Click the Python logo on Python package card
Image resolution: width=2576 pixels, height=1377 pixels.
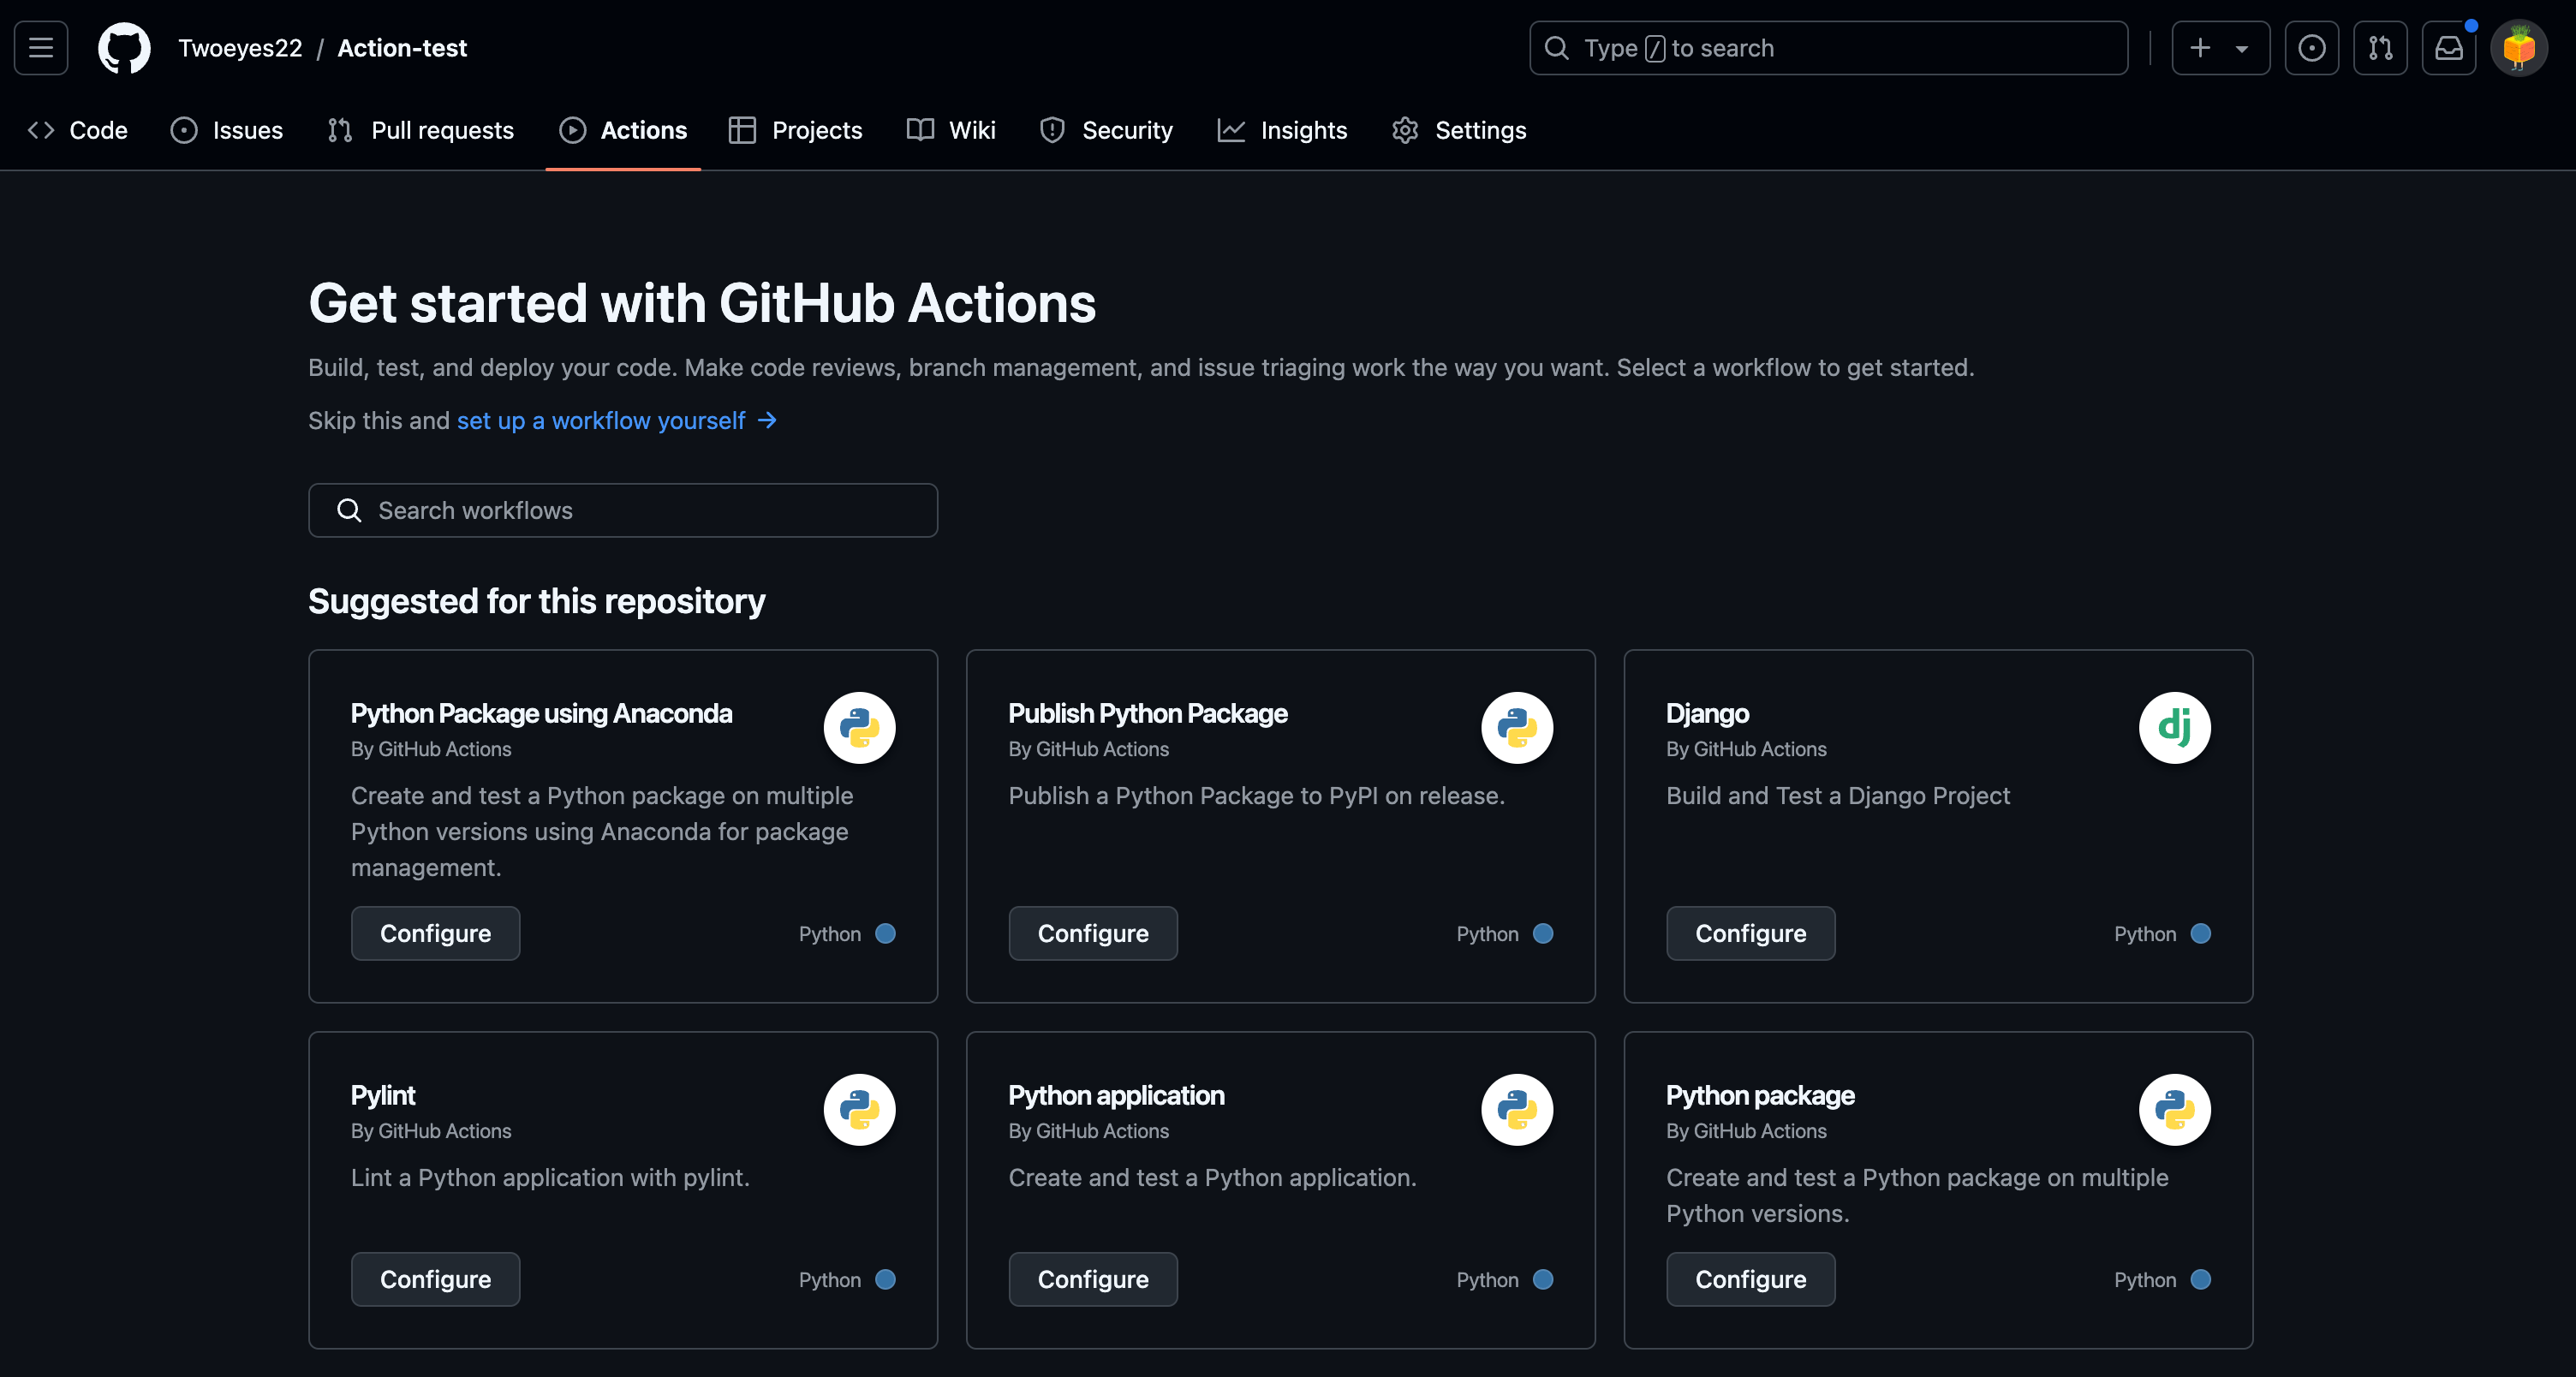(2175, 1110)
